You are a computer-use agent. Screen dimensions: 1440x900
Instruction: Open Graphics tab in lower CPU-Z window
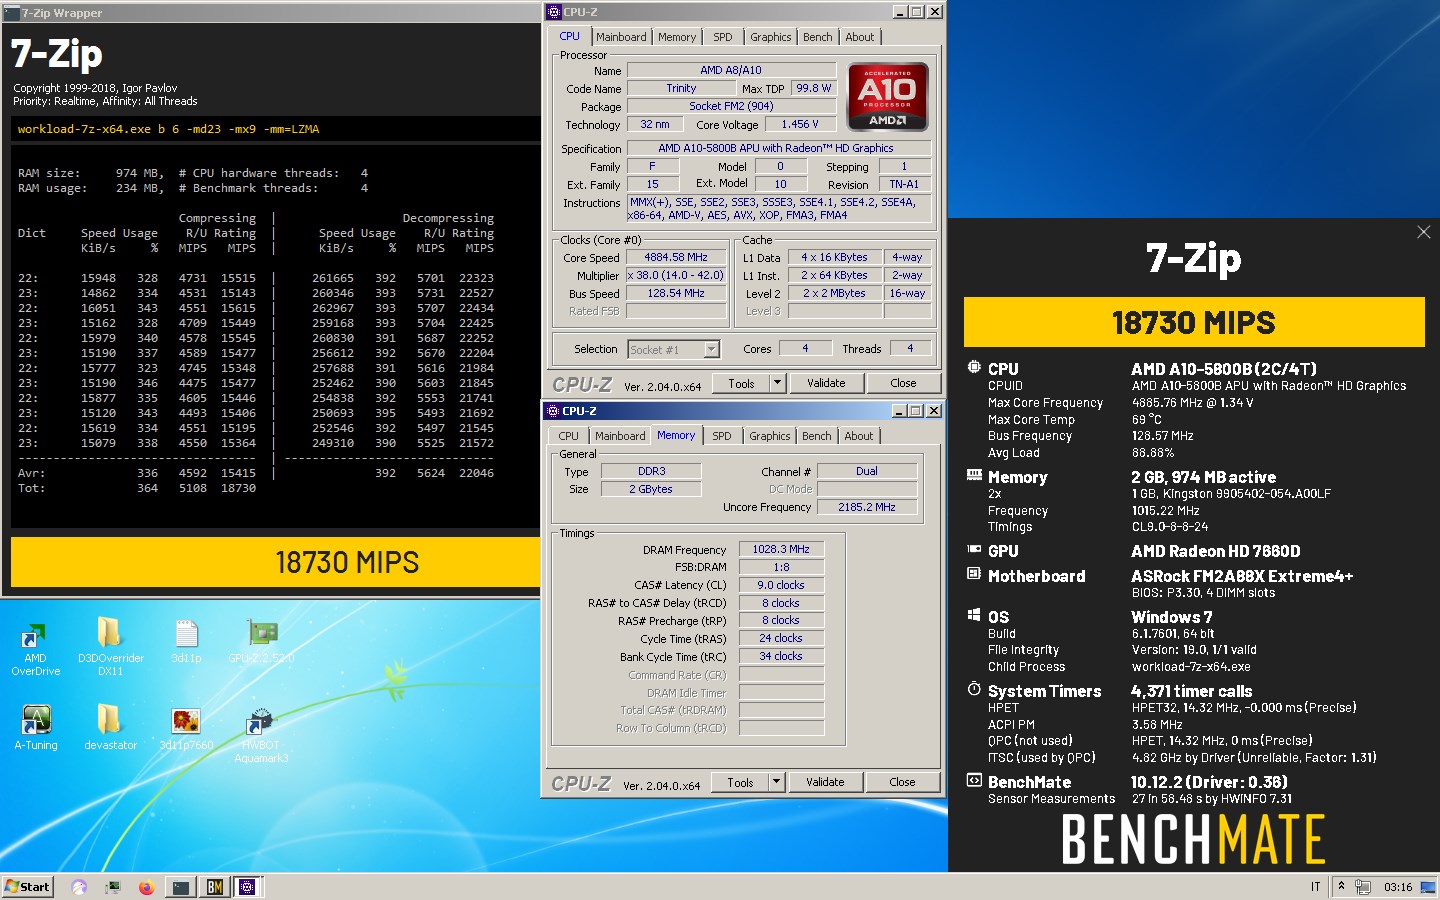click(770, 436)
